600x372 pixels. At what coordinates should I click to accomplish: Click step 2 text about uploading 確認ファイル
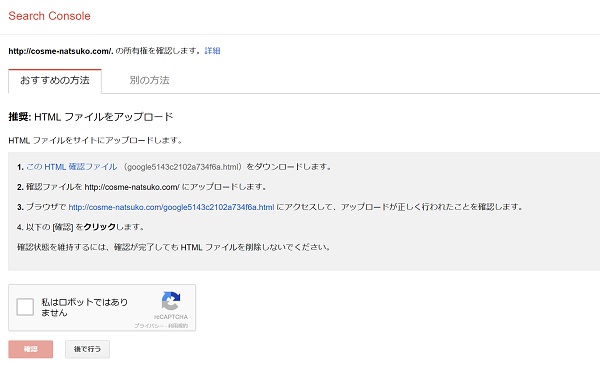(142, 187)
